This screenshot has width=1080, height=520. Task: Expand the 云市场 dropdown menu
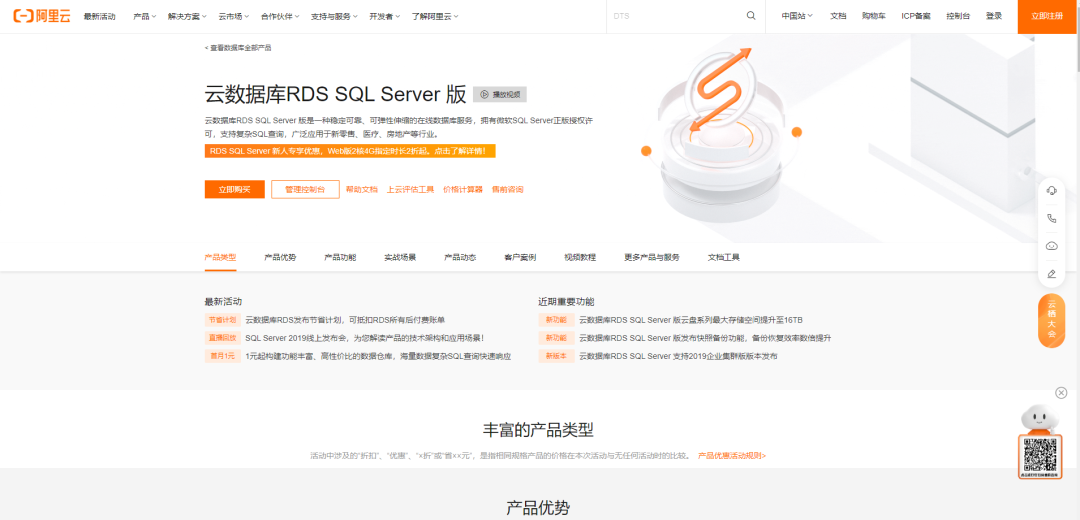click(x=234, y=16)
